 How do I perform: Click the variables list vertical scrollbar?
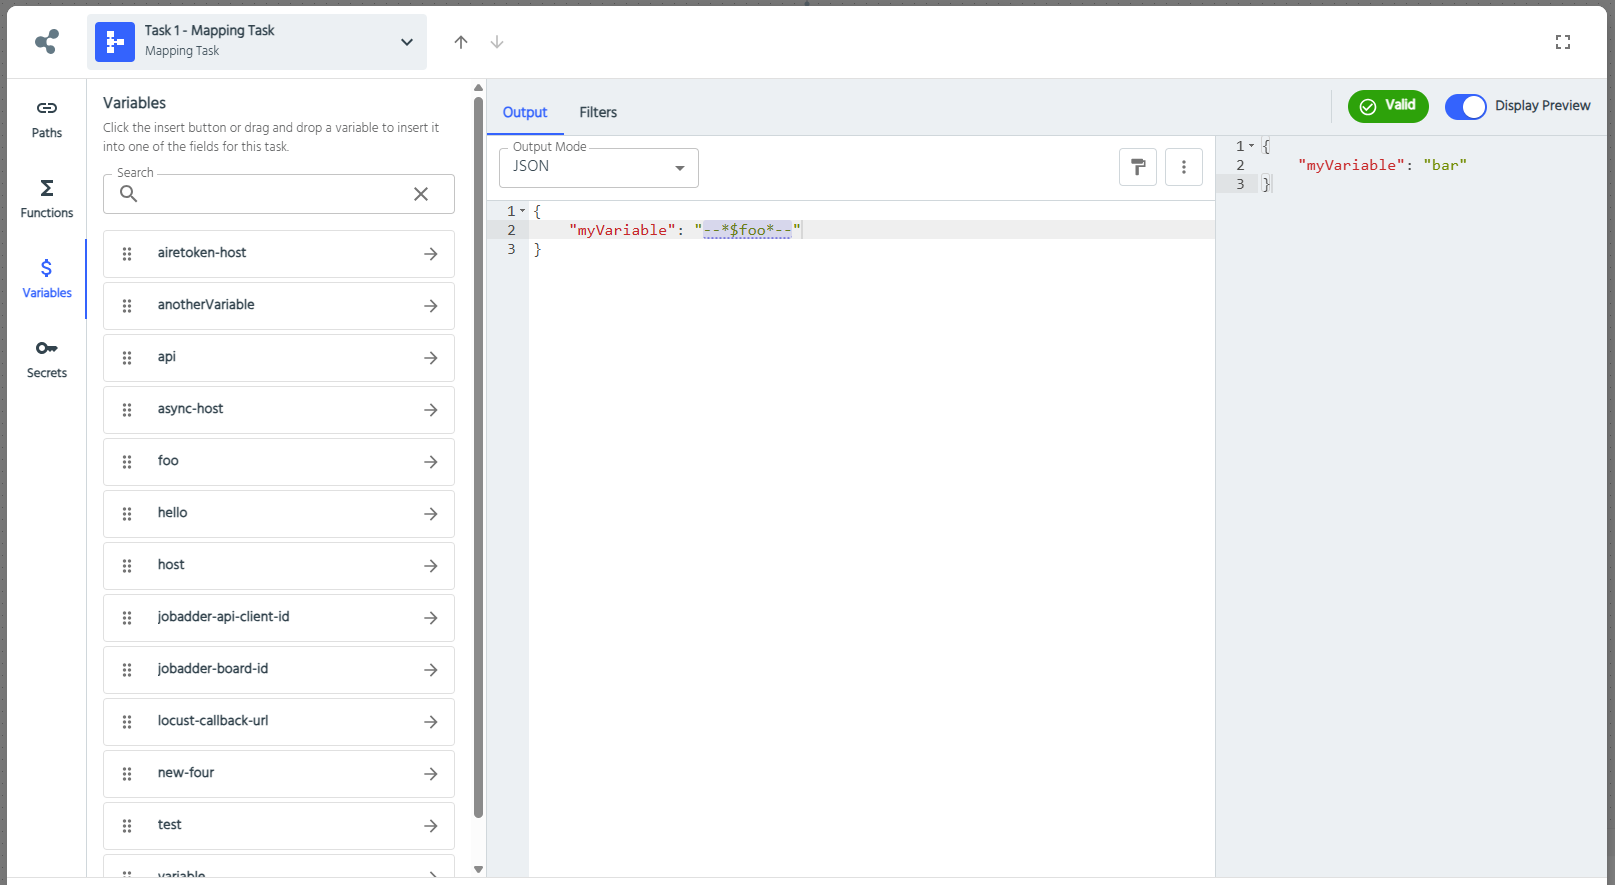click(x=478, y=450)
